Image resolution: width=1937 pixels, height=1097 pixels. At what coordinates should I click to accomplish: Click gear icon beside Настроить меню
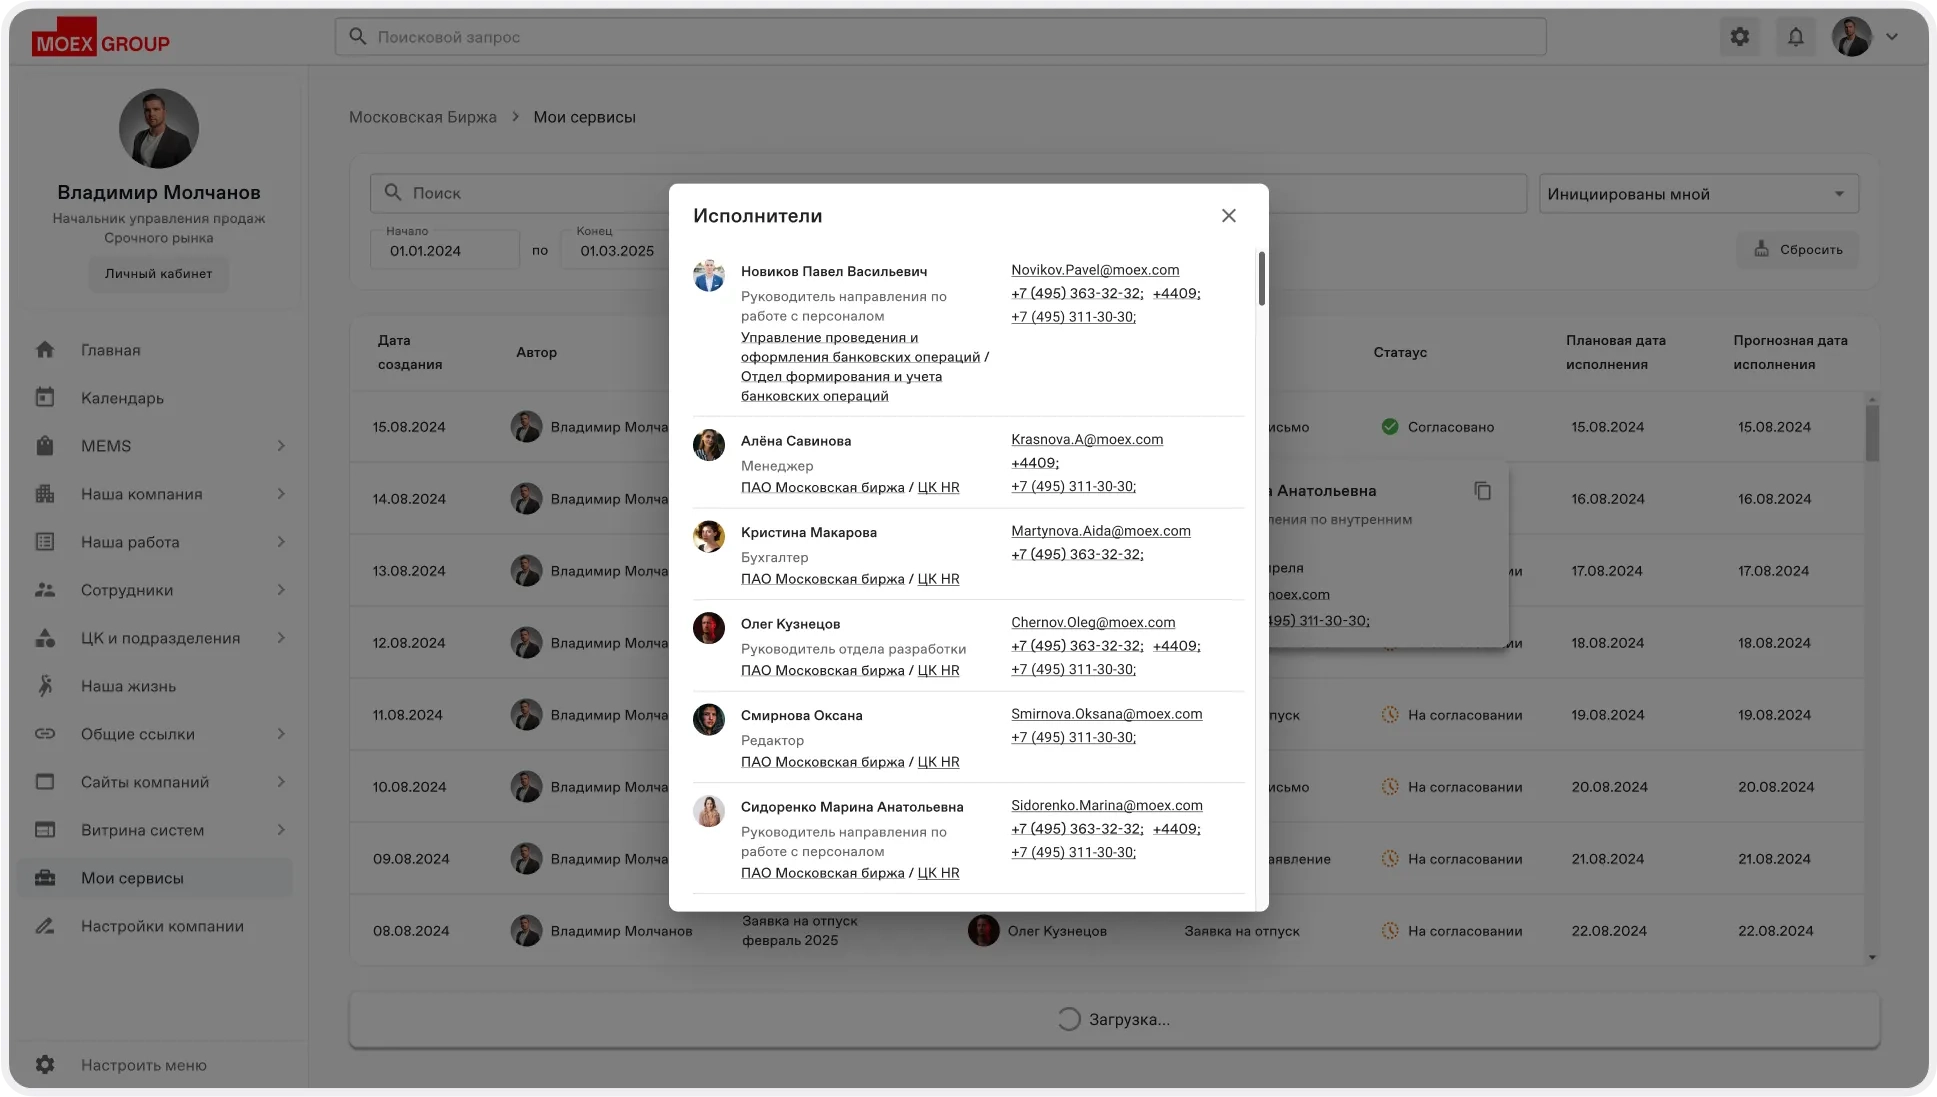click(45, 1065)
